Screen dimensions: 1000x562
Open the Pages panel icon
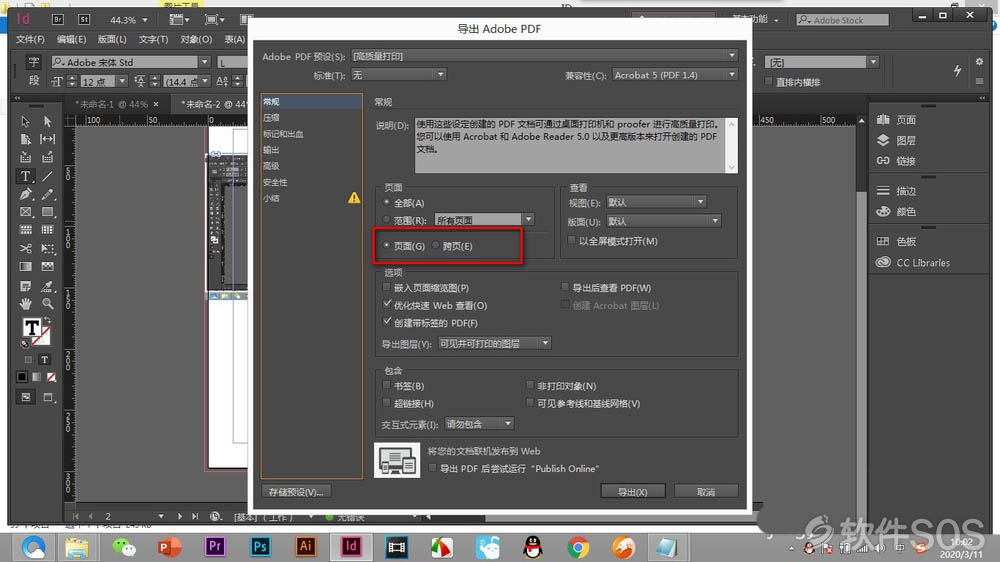883,119
